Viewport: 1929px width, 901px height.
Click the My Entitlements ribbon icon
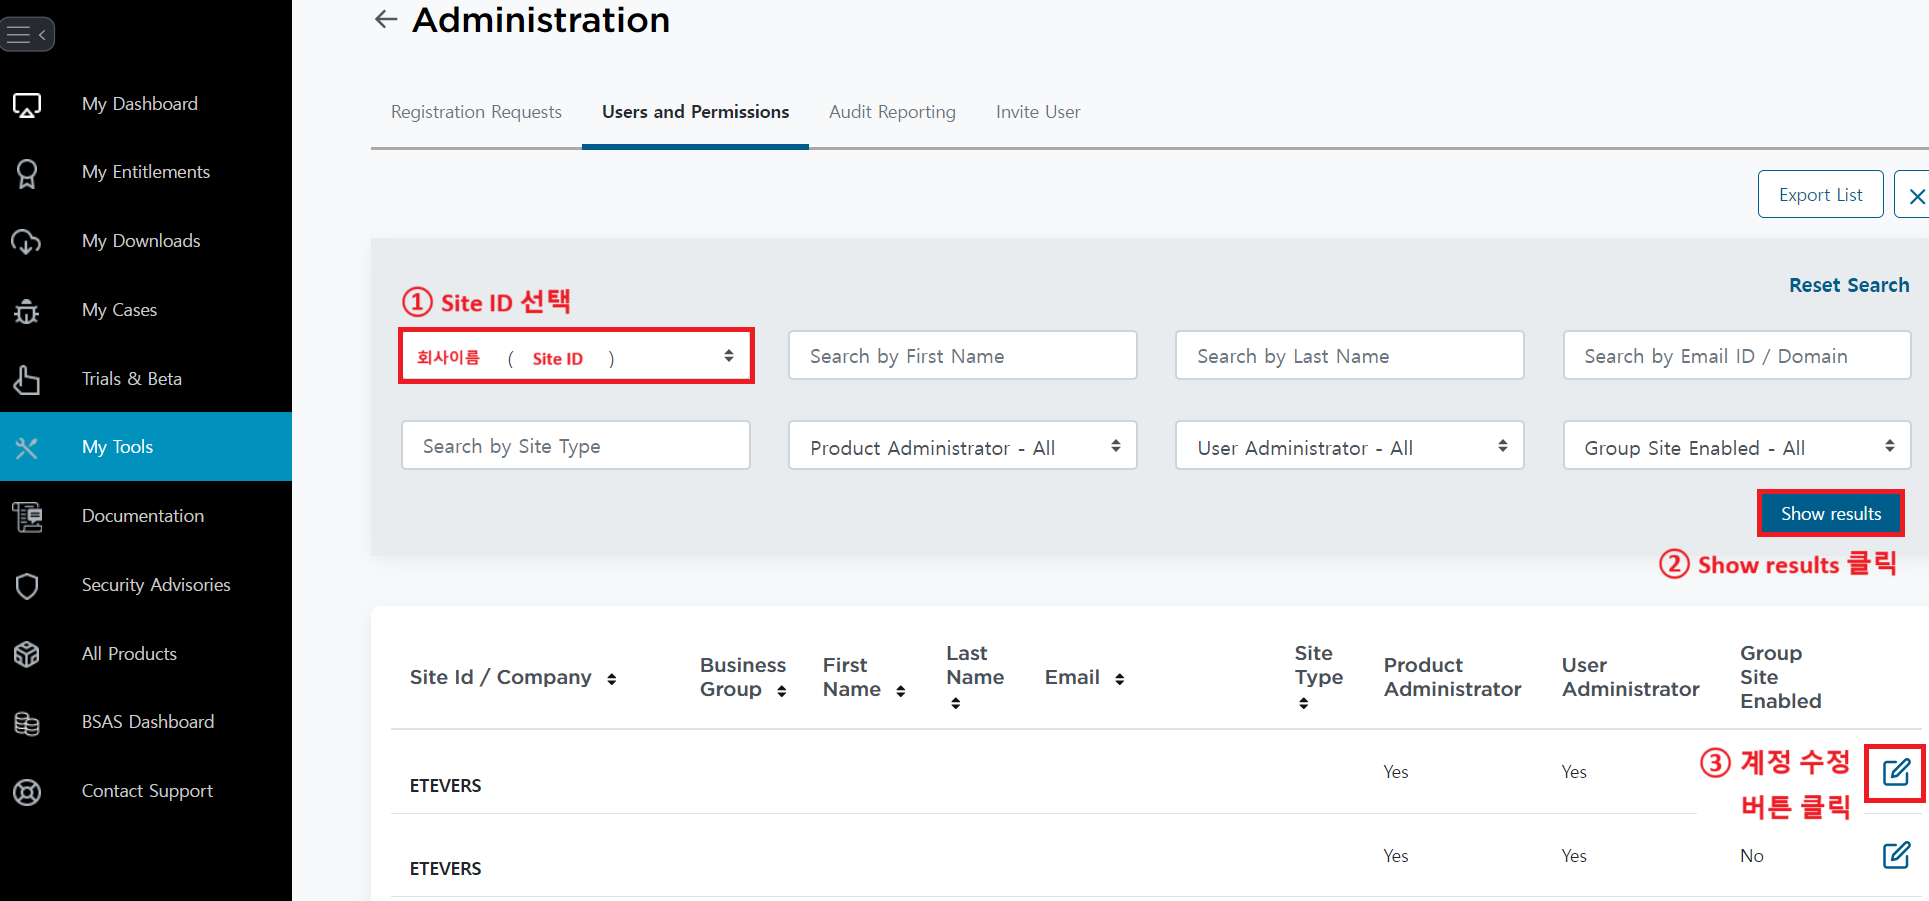pos(27,173)
